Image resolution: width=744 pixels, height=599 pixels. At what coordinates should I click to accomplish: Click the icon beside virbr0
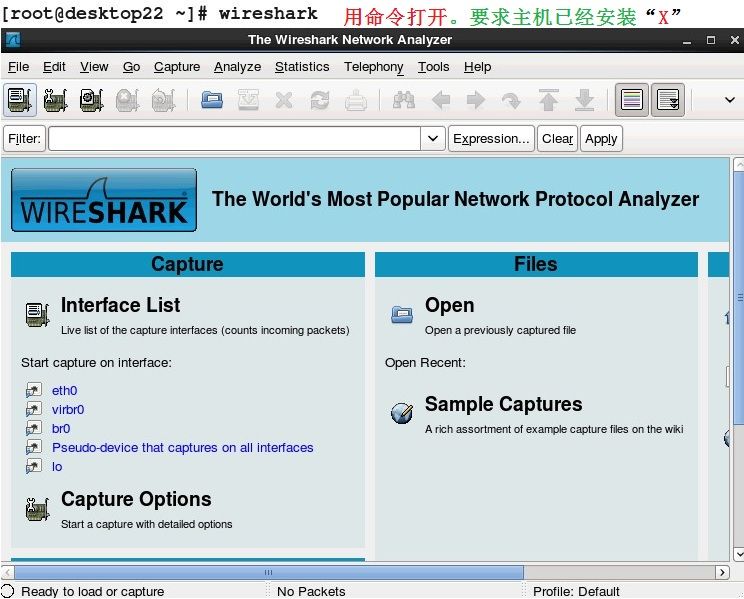[x=34, y=409]
